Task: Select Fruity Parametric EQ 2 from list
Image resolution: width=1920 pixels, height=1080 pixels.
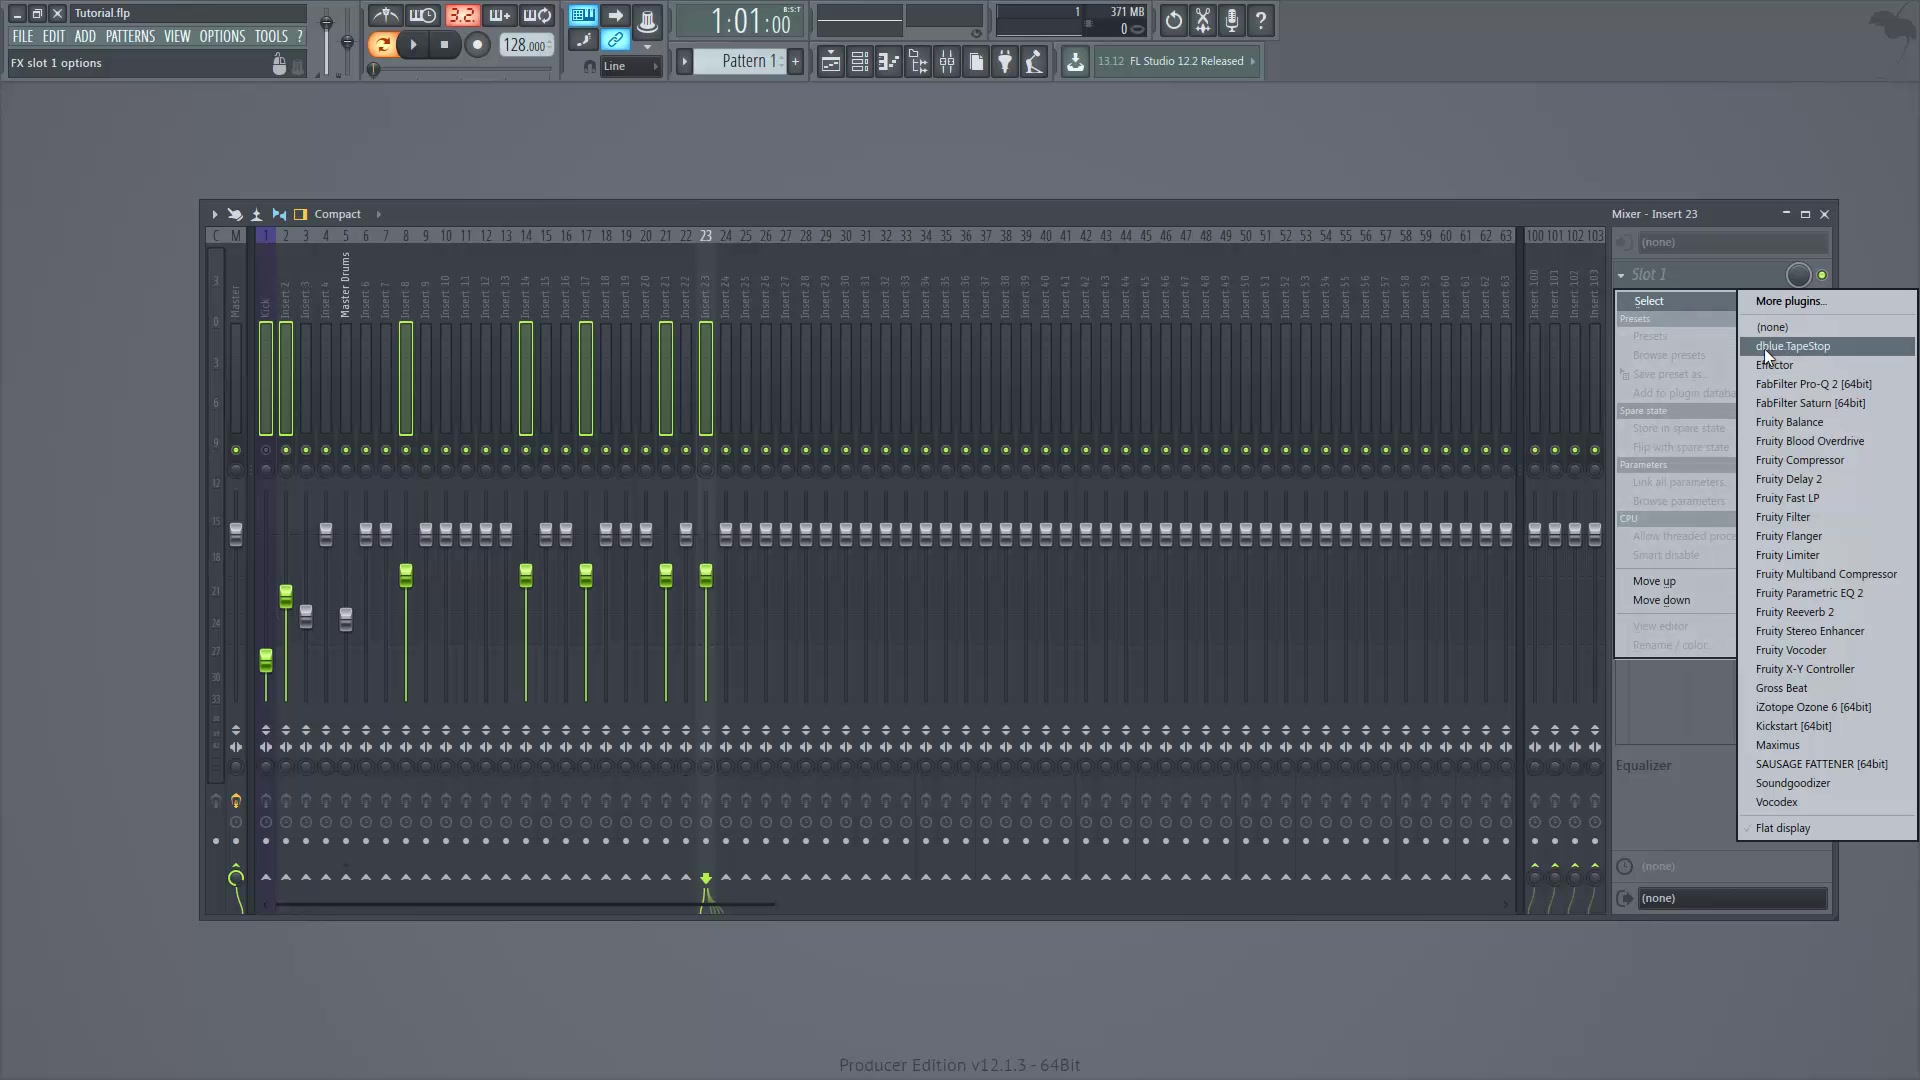Action: click(1808, 593)
